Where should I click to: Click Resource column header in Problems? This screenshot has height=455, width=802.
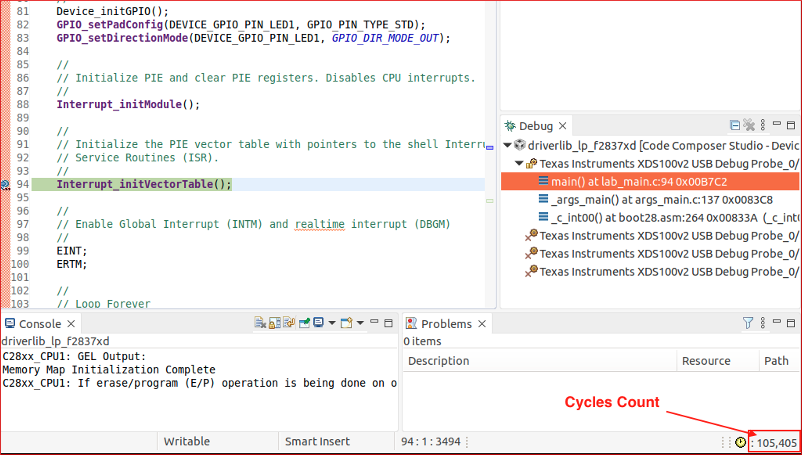(718, 361)
